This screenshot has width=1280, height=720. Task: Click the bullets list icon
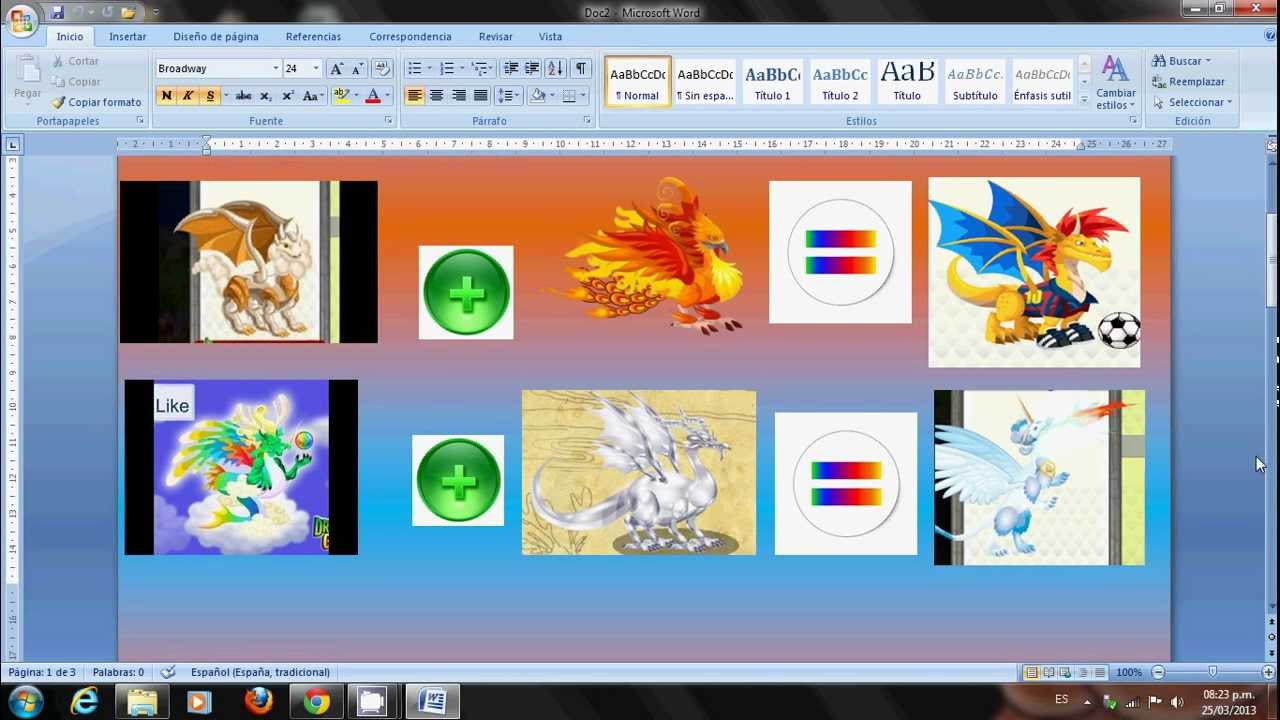(x=414, y=68)
